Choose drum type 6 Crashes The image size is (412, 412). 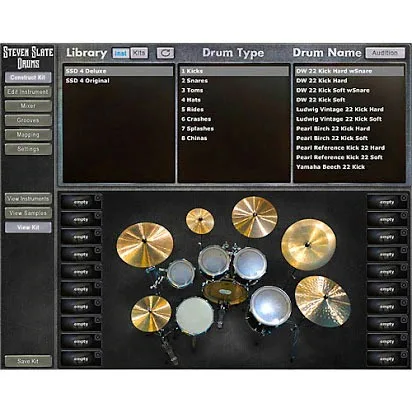tap(234, 119)
